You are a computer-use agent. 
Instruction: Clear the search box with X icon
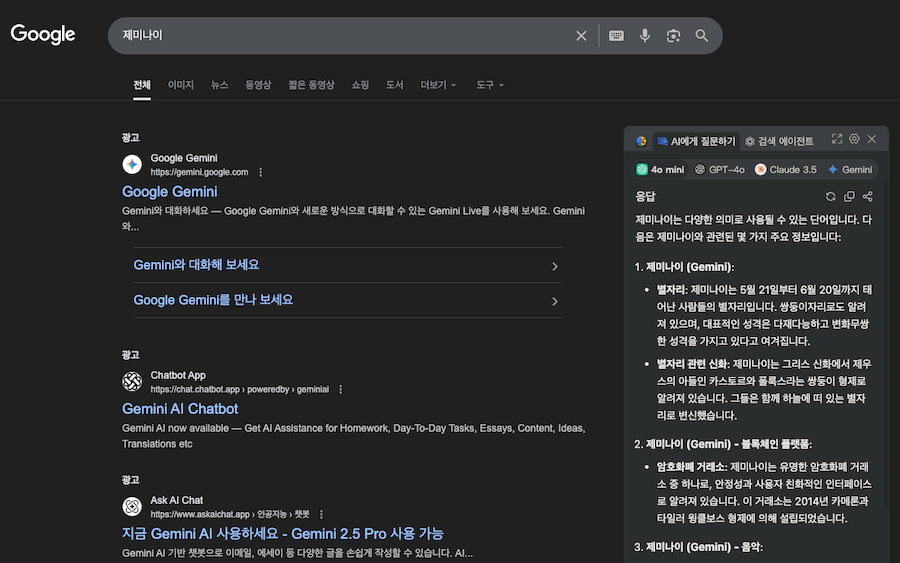(581, 36)
